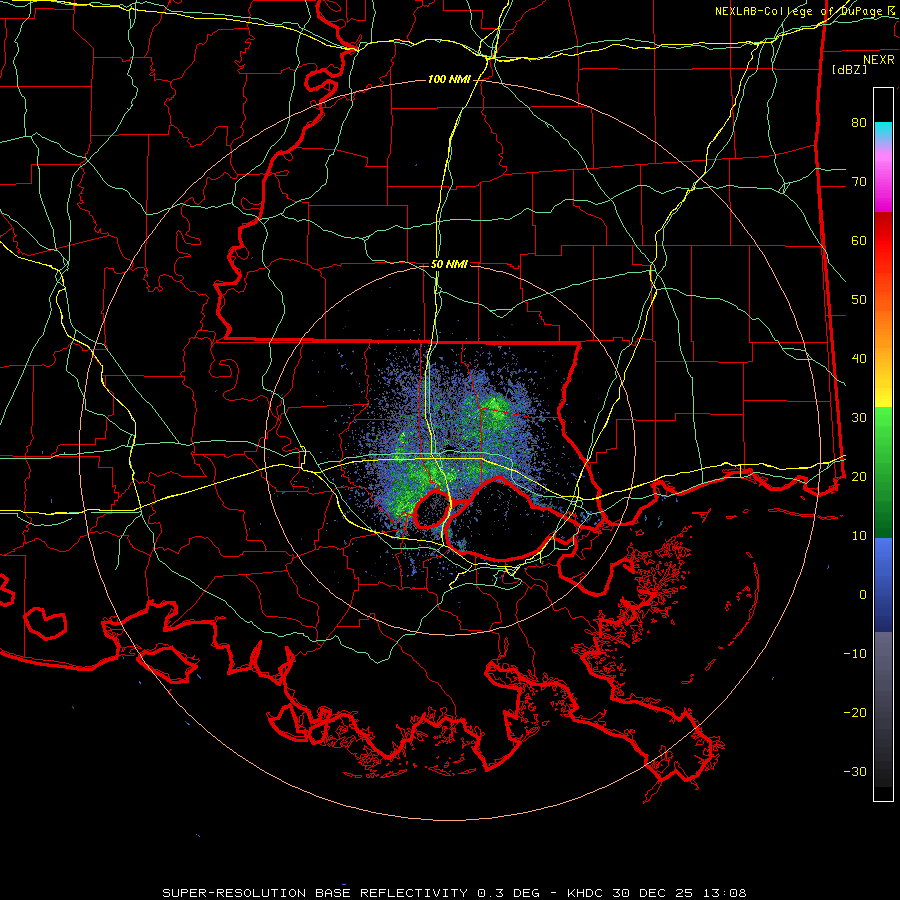This screenshot has width=900, height=900.
Task: Click the Super-Resolution Base Reflectivity caption
Action: pyautogui.click(x=454, y=893)
